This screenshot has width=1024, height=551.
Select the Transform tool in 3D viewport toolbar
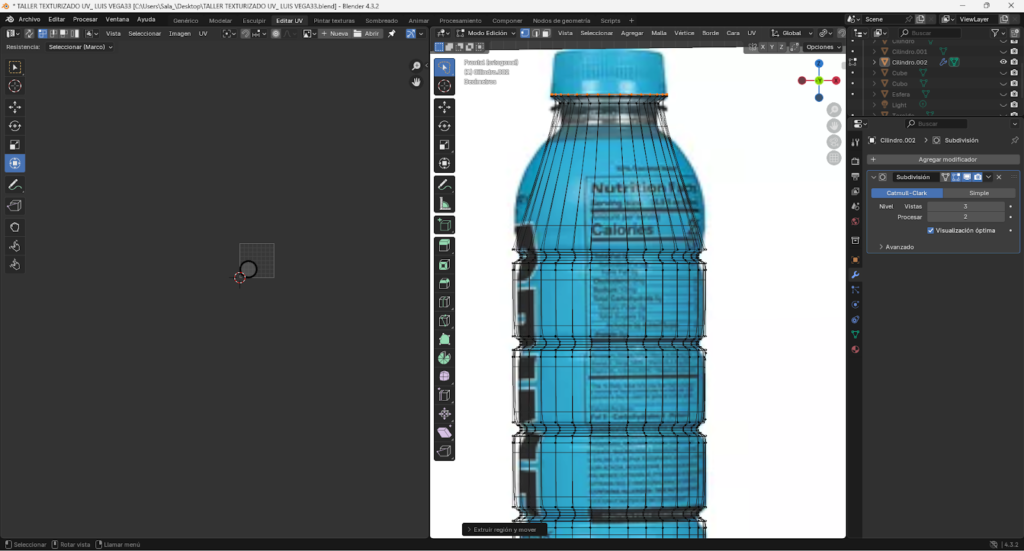(445, 163)
